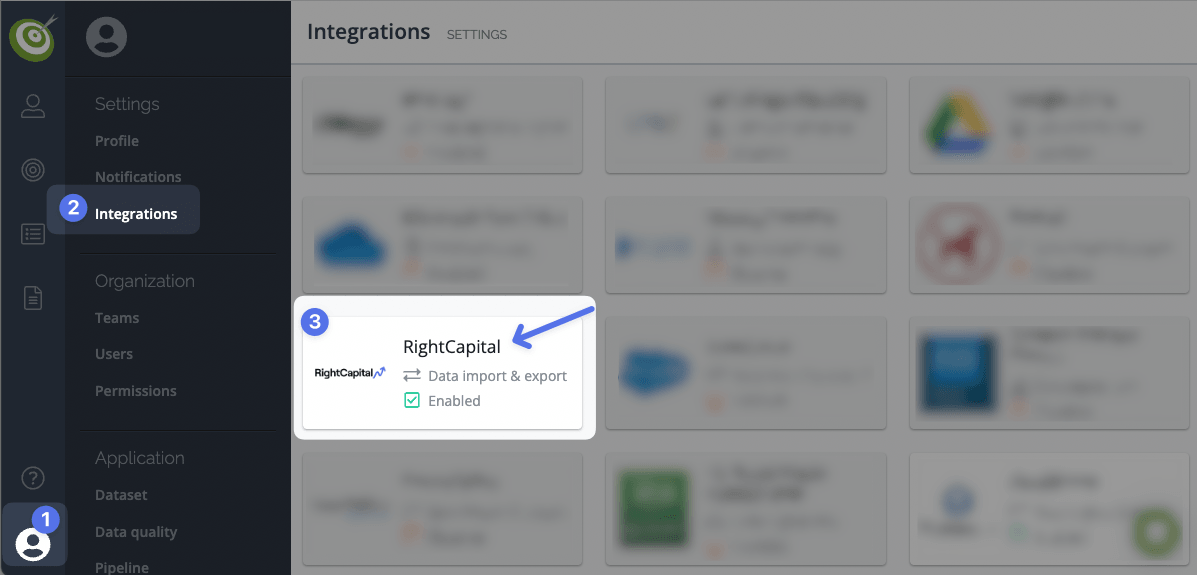Screen dimensions: 1197x575
Task: Go to Teams under Organization
Action: [117, 318]
